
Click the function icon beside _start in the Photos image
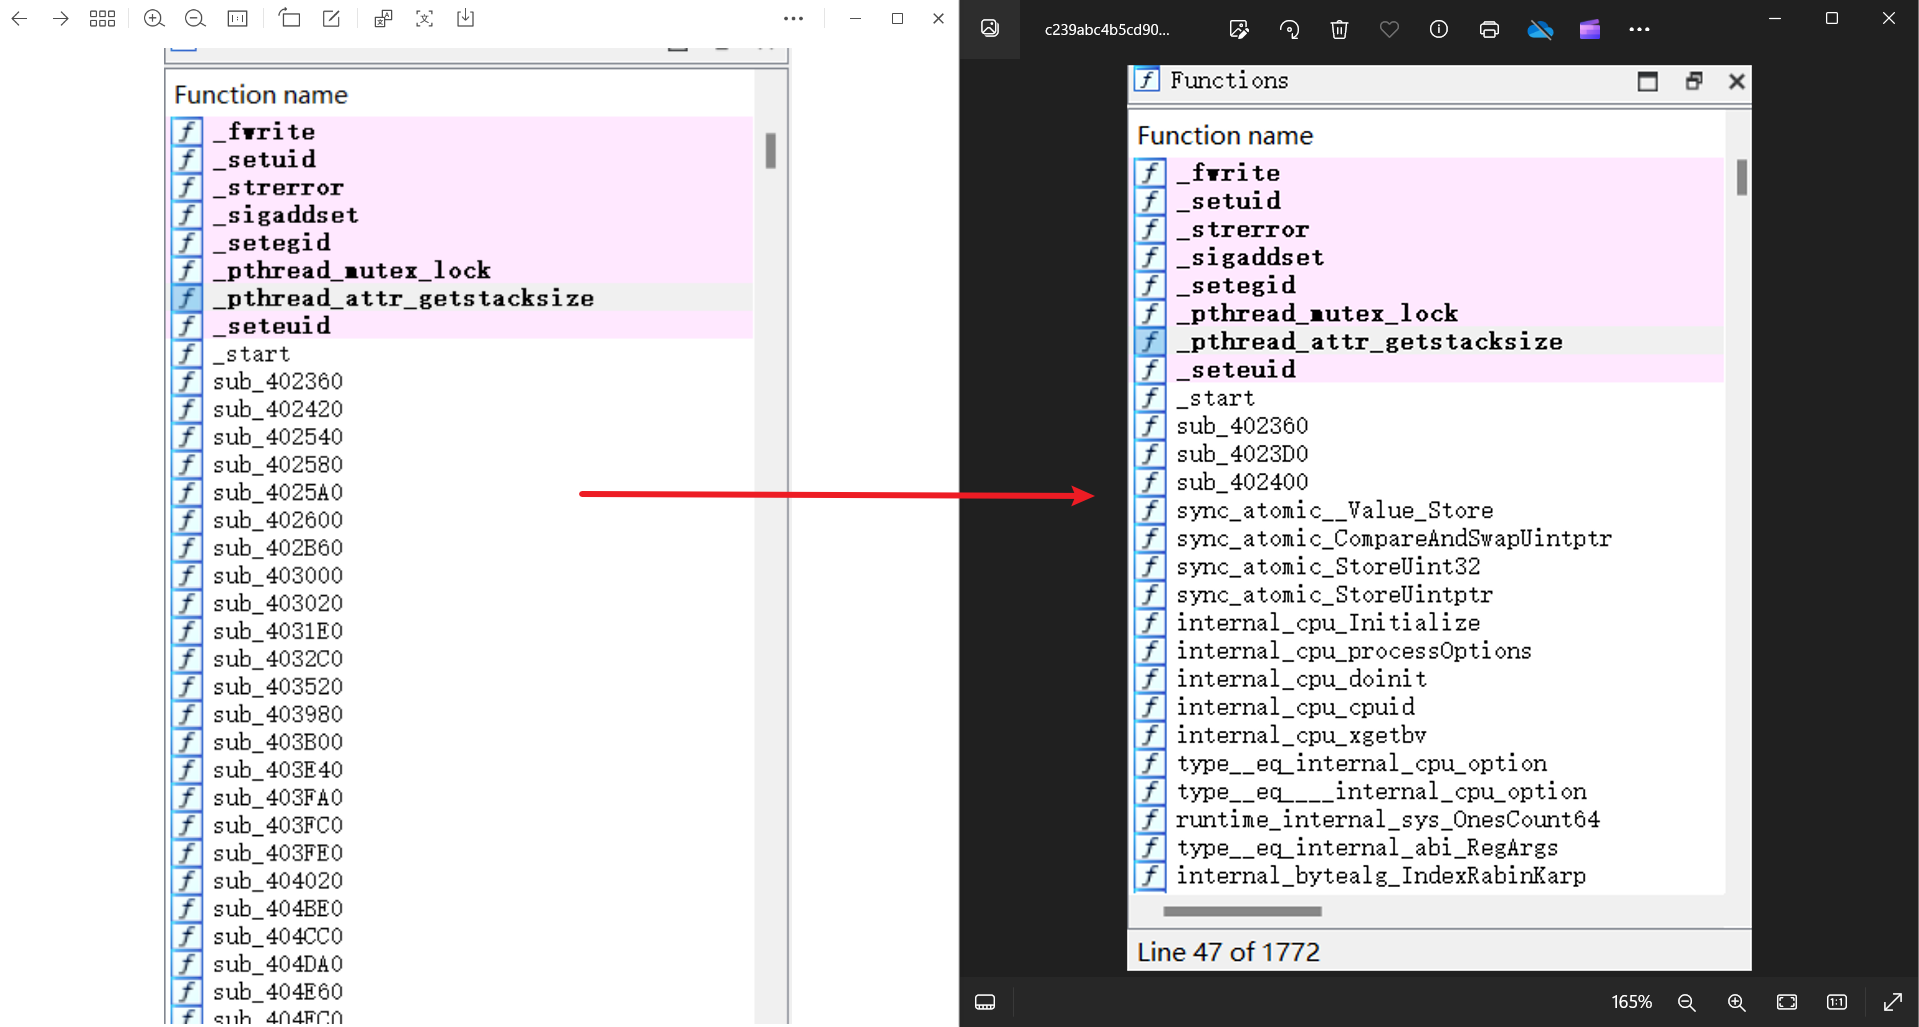(1150, 398)
